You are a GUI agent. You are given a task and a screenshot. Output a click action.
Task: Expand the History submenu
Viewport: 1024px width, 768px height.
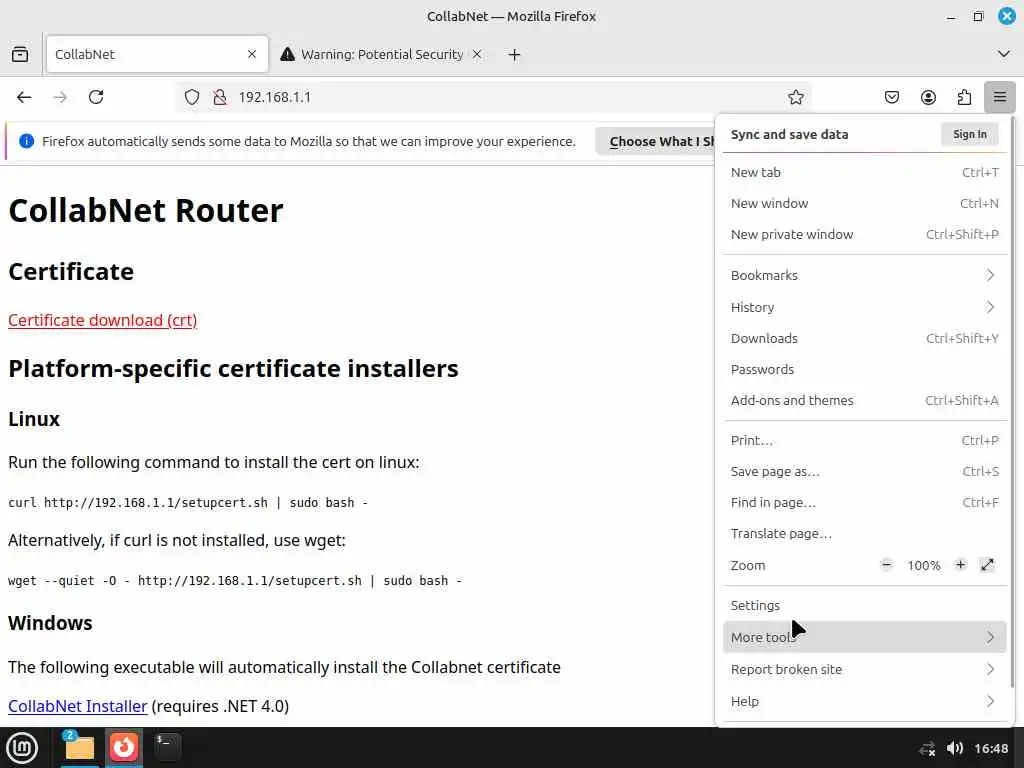tap(865, 307)
